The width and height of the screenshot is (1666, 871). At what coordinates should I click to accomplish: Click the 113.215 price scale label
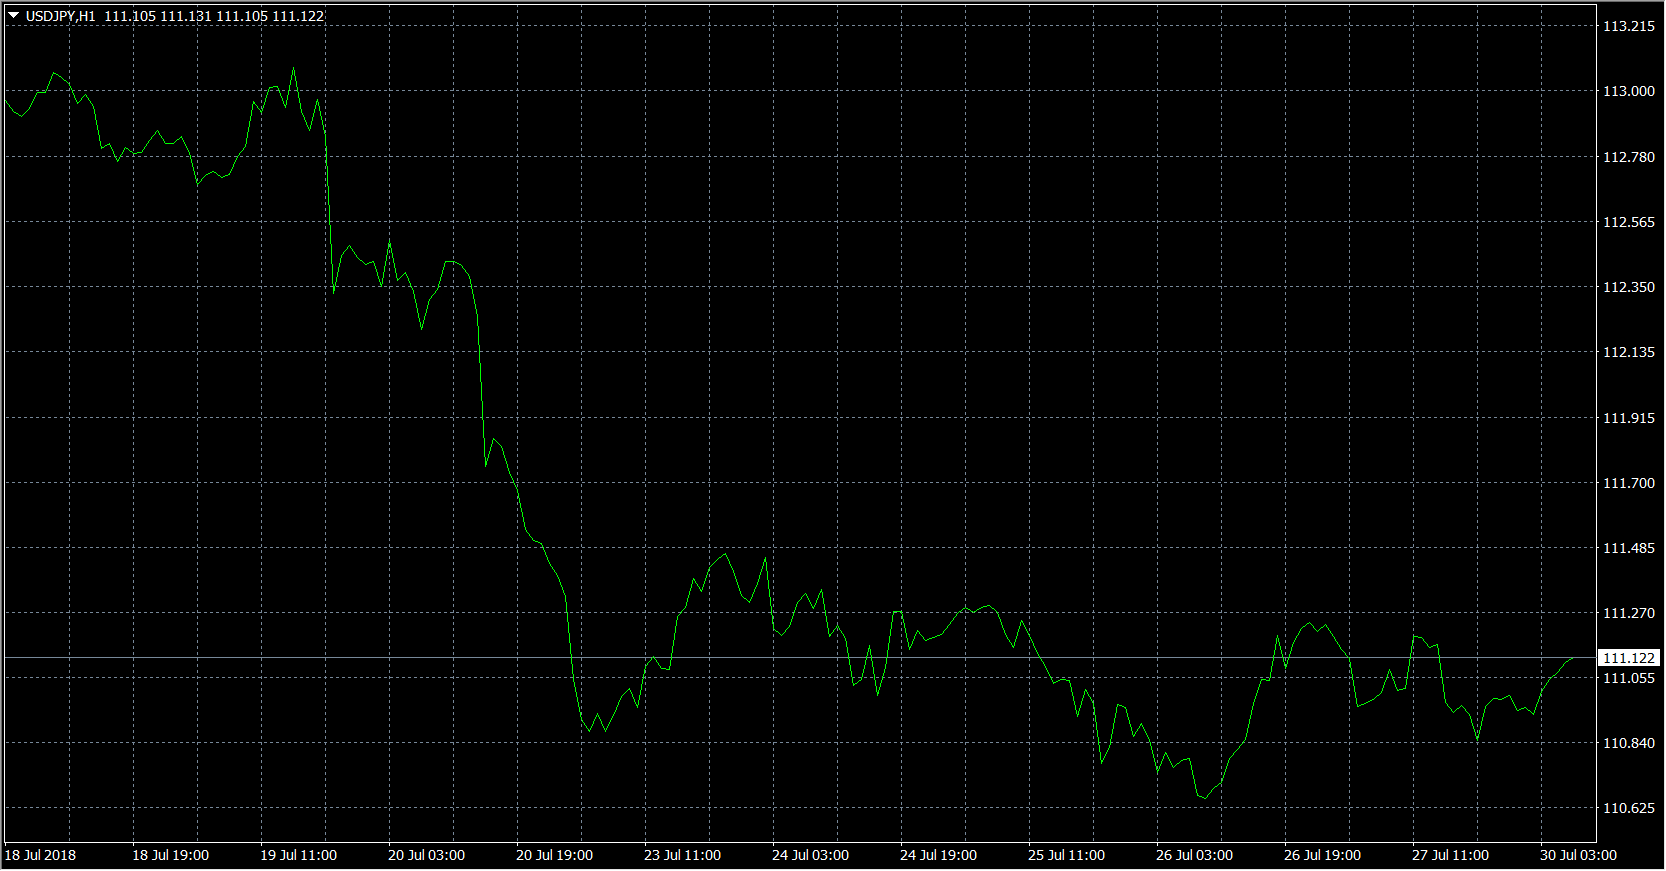click(x=1628, y=26)
